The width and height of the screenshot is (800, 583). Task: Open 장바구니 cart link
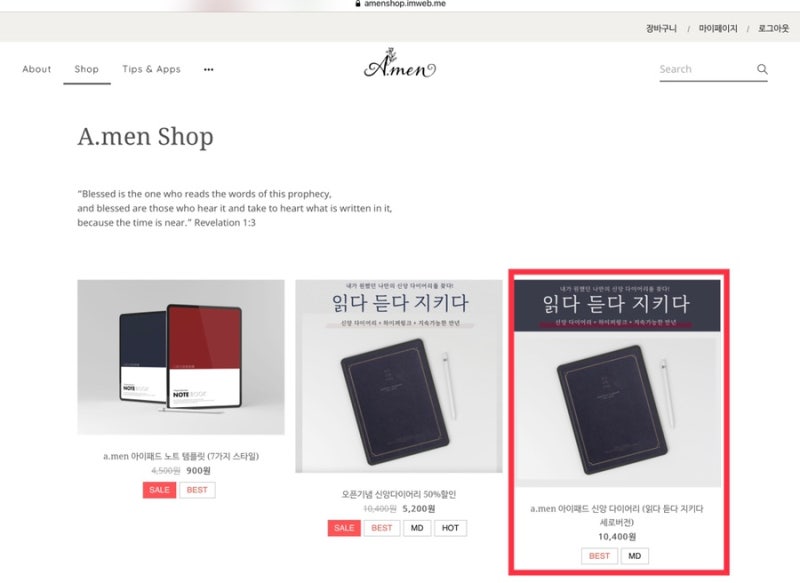(661, 29)
